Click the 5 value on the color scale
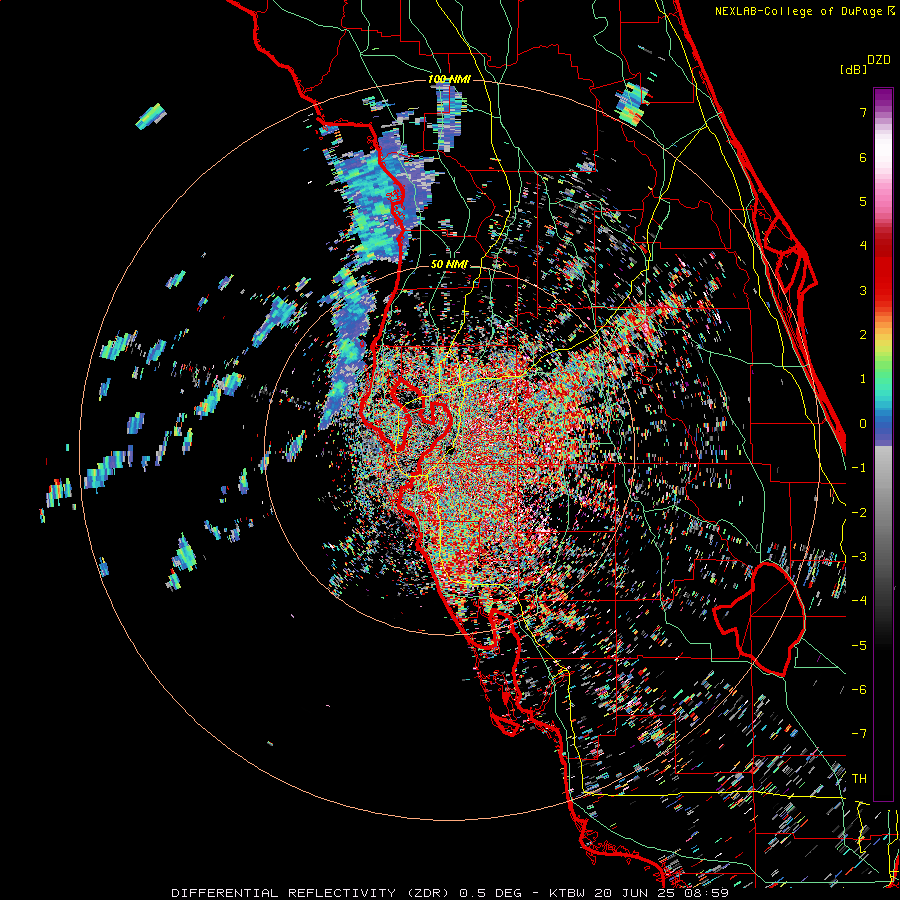Viewport: 900px width, 900px height. (863, 201)
